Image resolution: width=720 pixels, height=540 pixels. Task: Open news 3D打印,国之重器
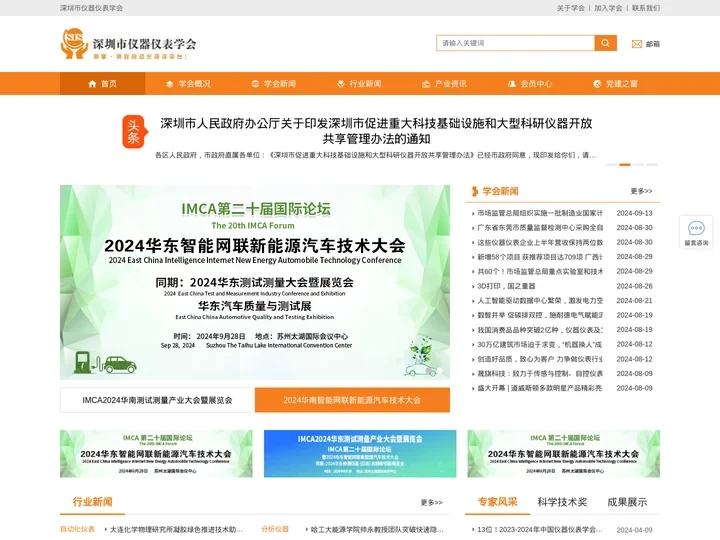pos(506,286)
